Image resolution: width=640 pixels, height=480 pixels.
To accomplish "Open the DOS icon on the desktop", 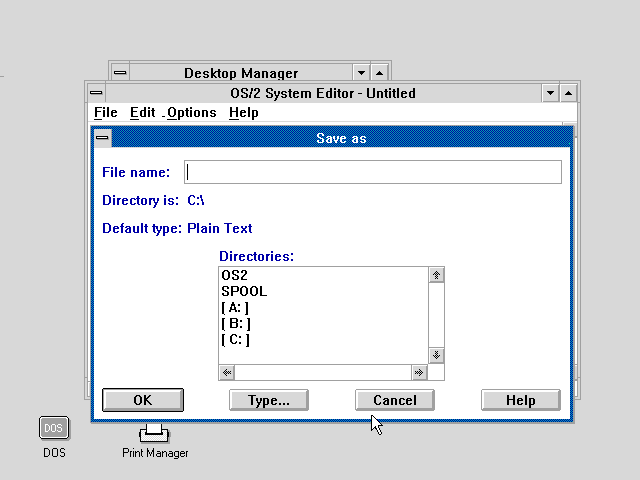I will 54,428.
